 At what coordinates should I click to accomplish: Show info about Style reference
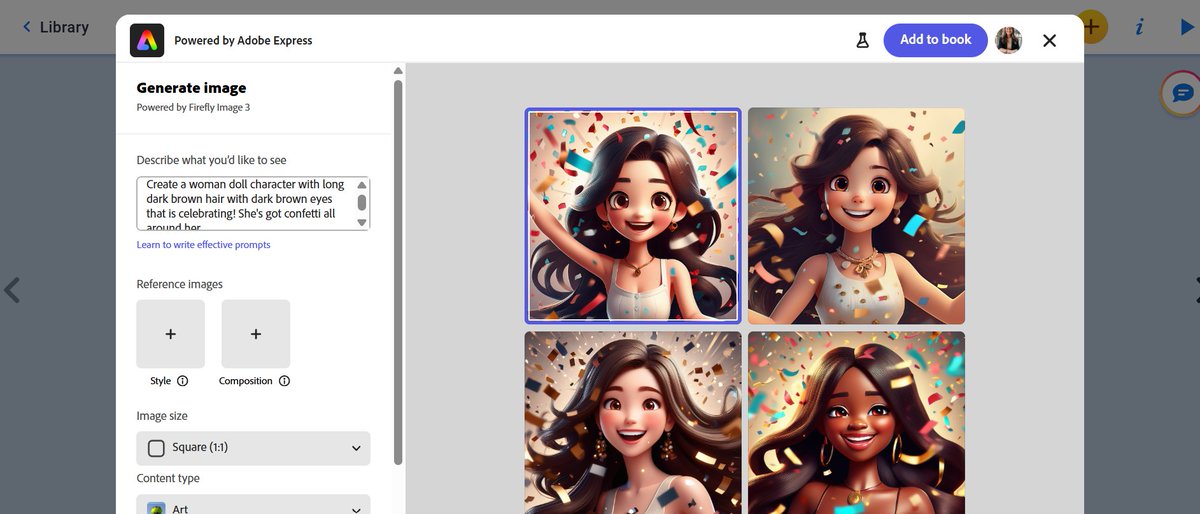click(x=182, y=381)
